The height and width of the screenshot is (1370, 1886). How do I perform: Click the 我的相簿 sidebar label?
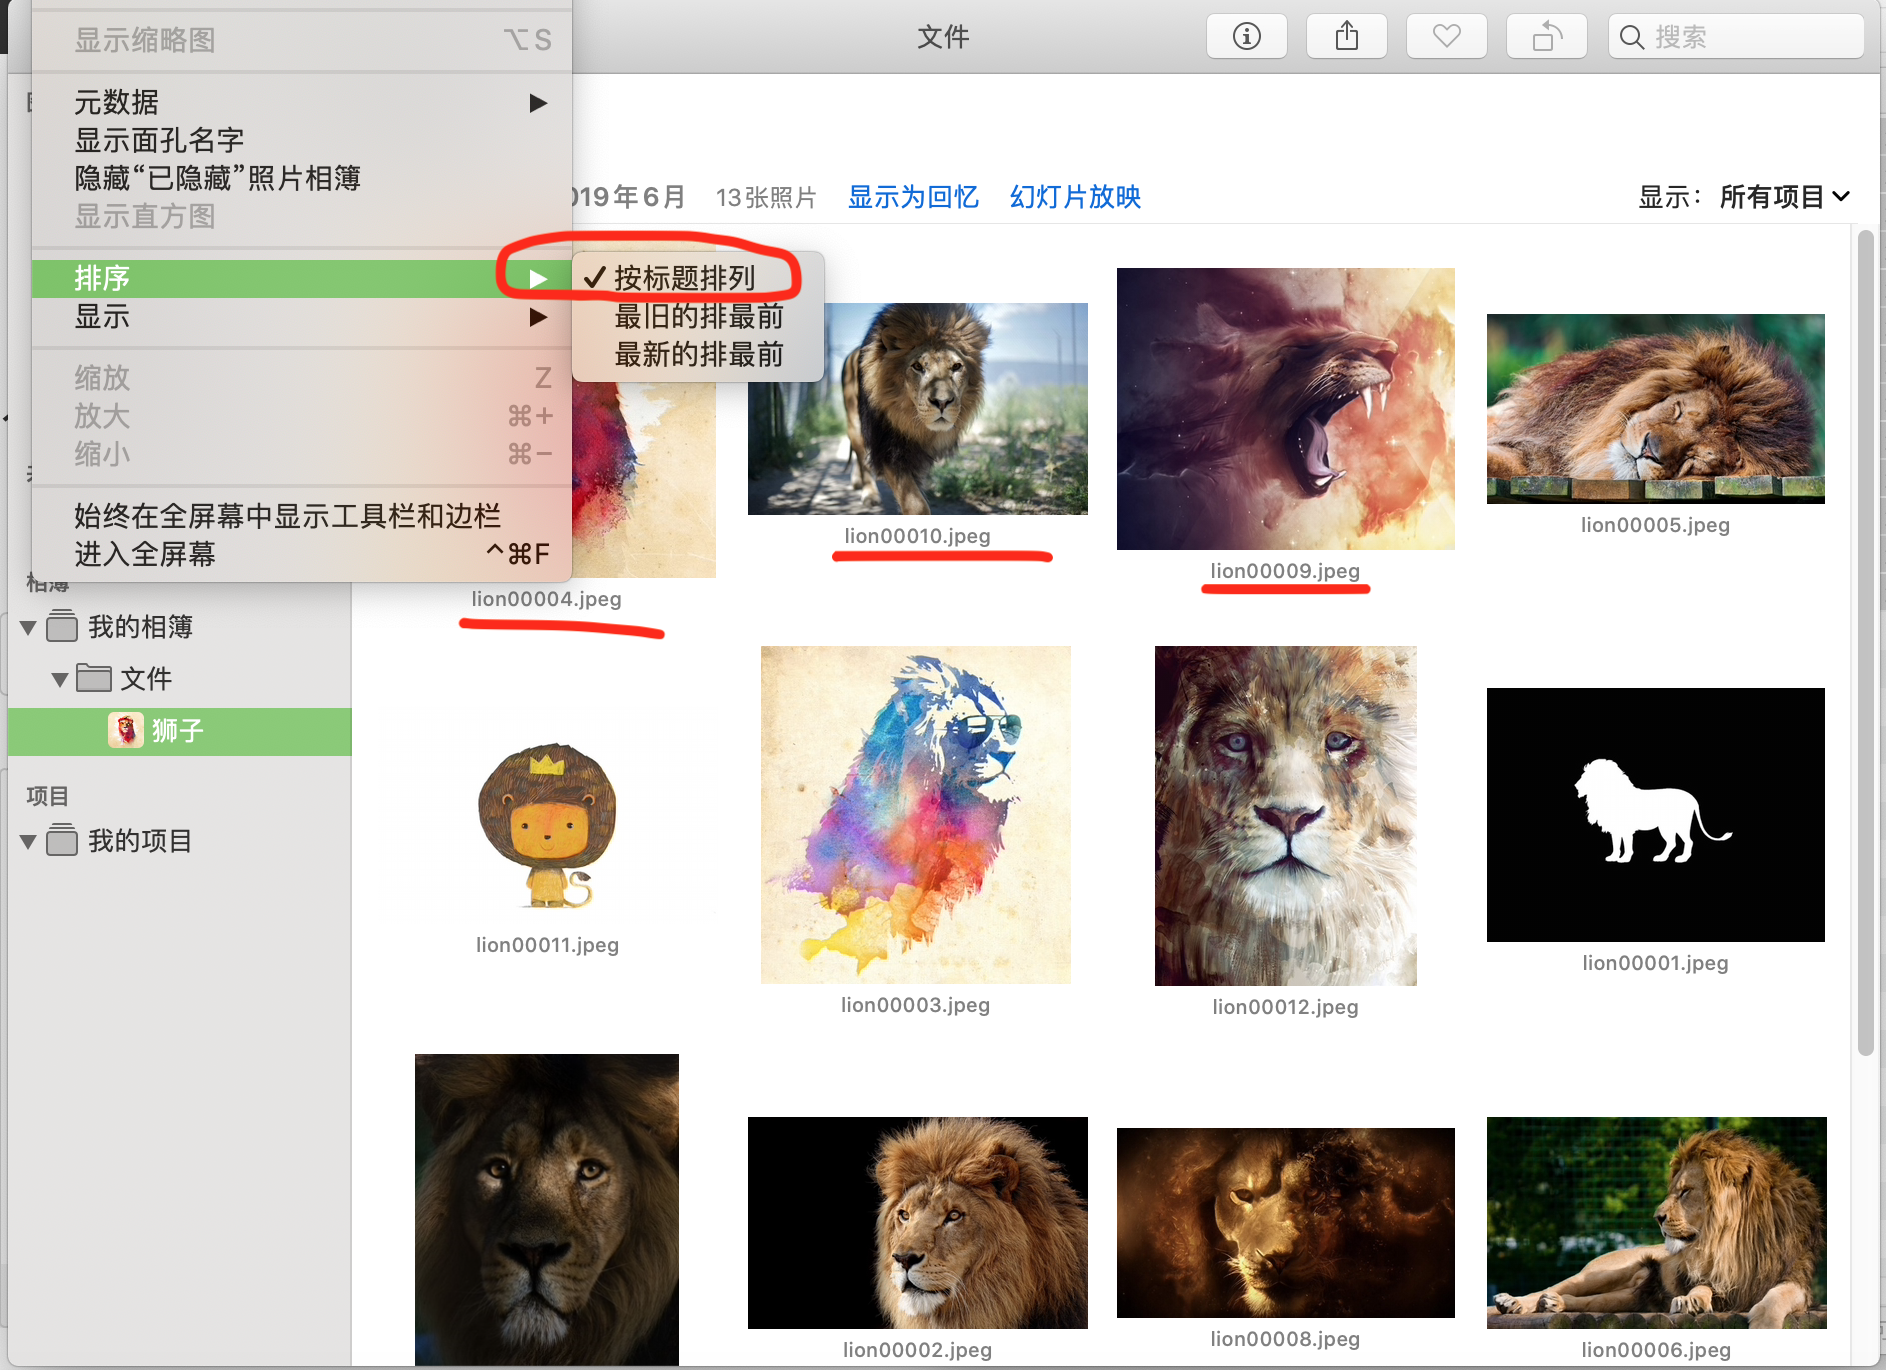(140, 627)
